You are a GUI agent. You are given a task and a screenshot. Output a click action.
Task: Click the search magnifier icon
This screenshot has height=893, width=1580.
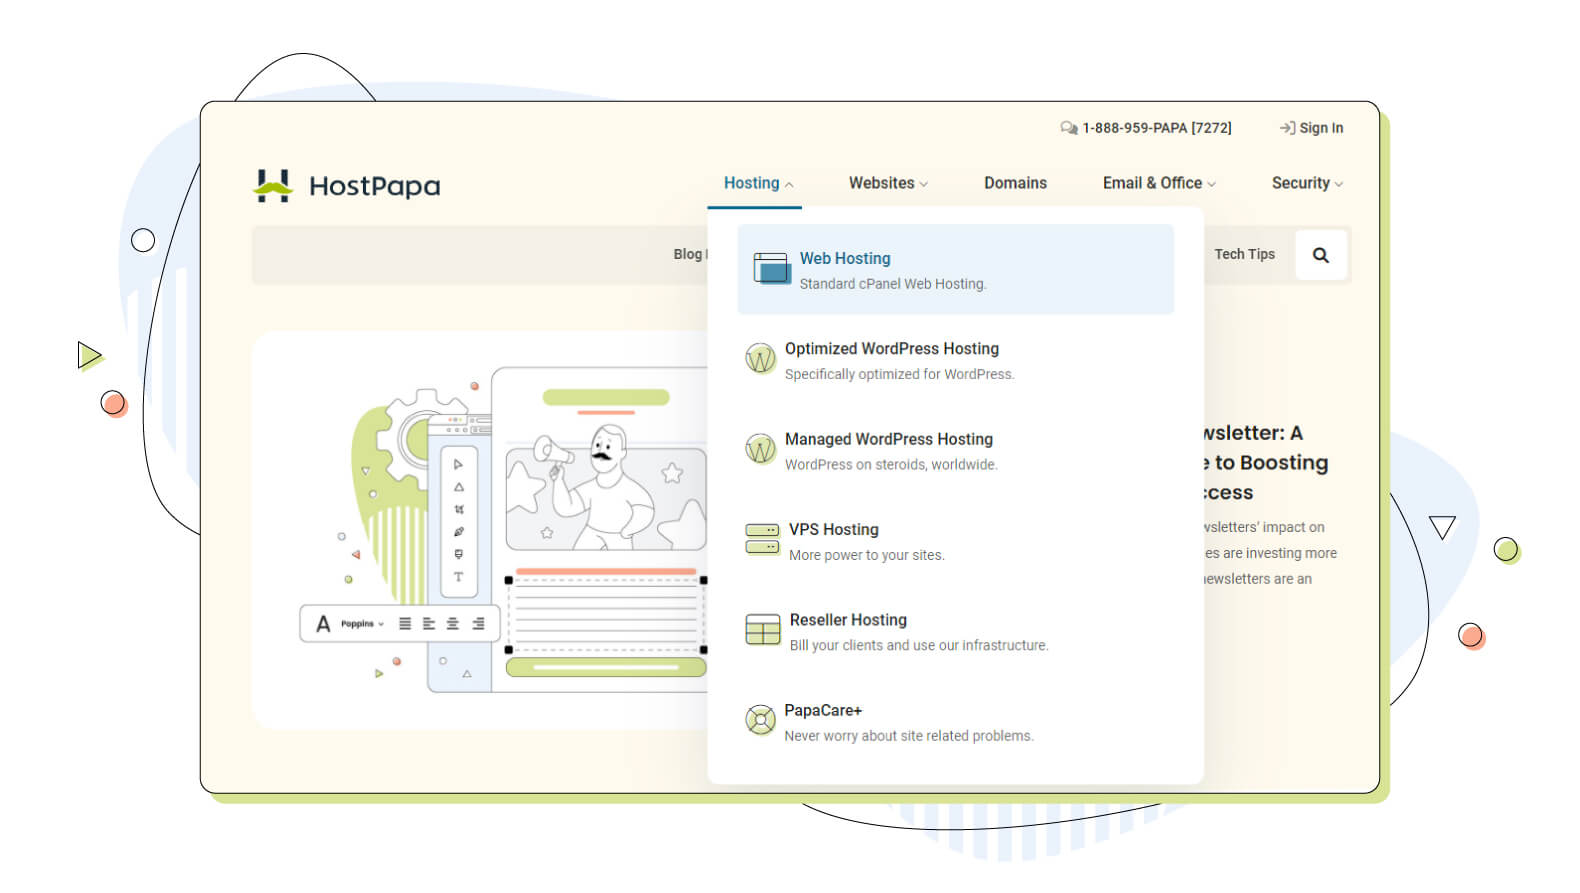click(1320, 255)
